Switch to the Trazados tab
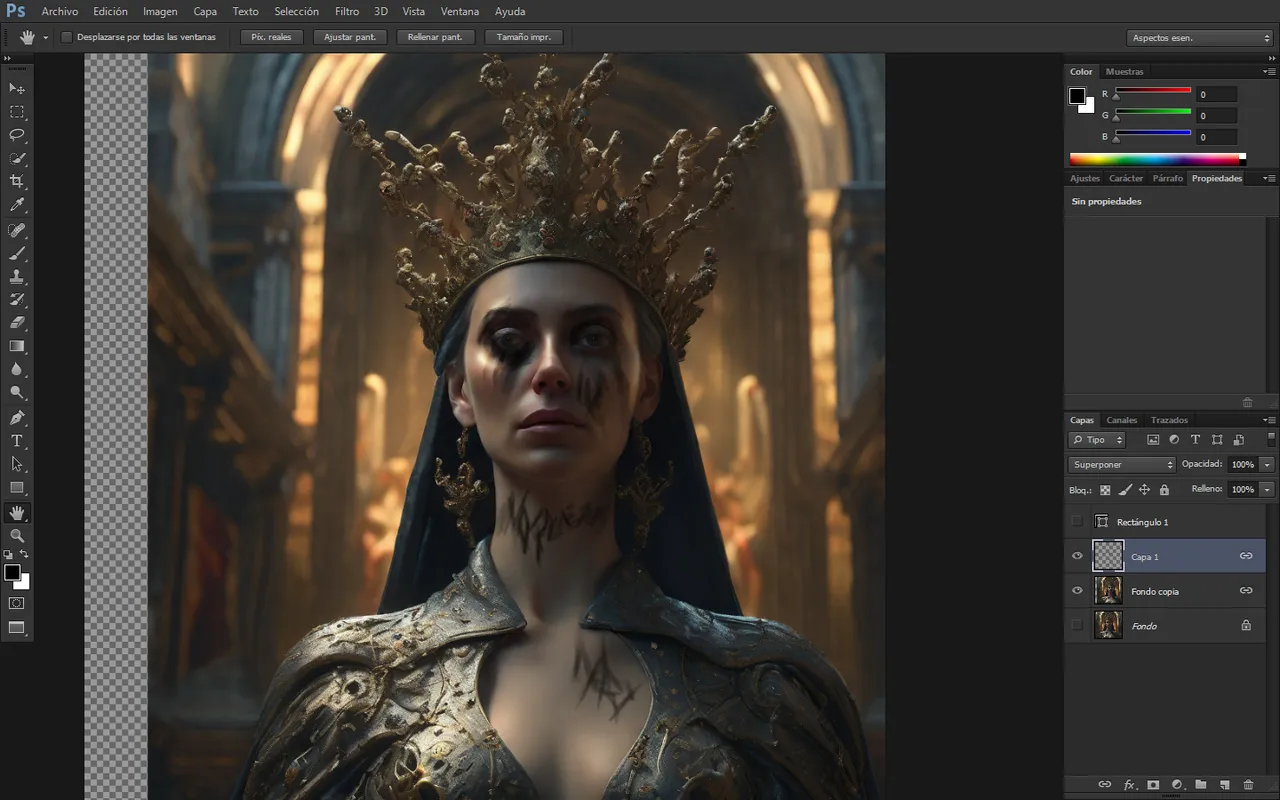1280x800 pixels. (x=1169, y=420)
